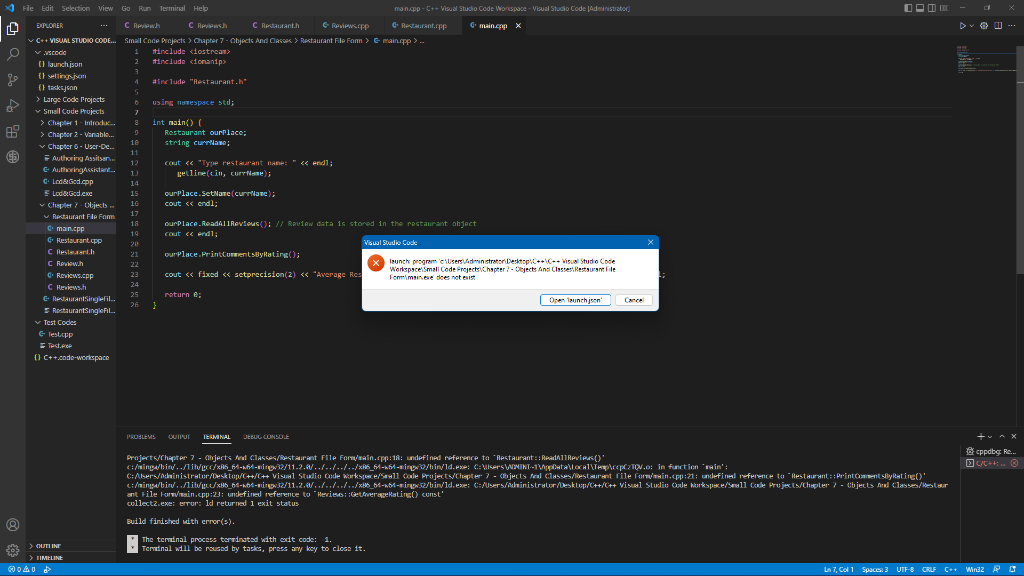Open the Remote Explorer icon in activity bar
The height and width of the screenshot is (576, 1024).
click(12, 157)
